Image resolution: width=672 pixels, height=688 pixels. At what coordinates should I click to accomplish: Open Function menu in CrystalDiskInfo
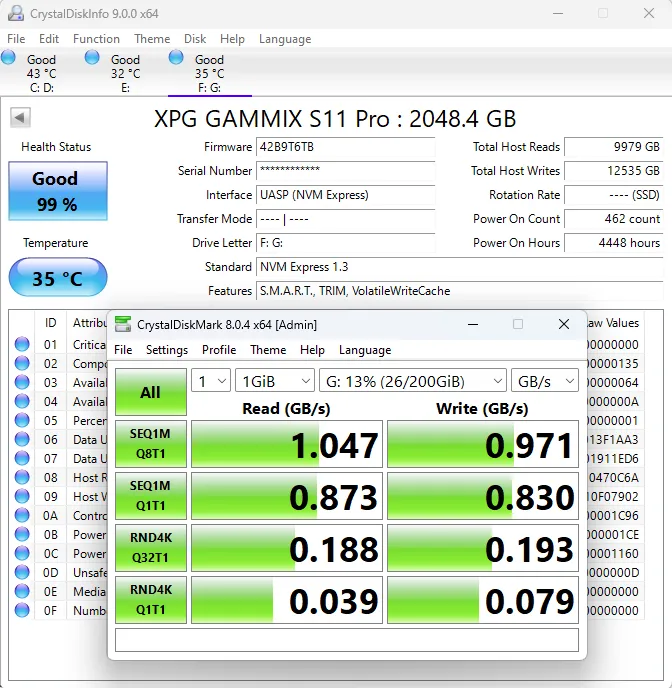(96, 39)
